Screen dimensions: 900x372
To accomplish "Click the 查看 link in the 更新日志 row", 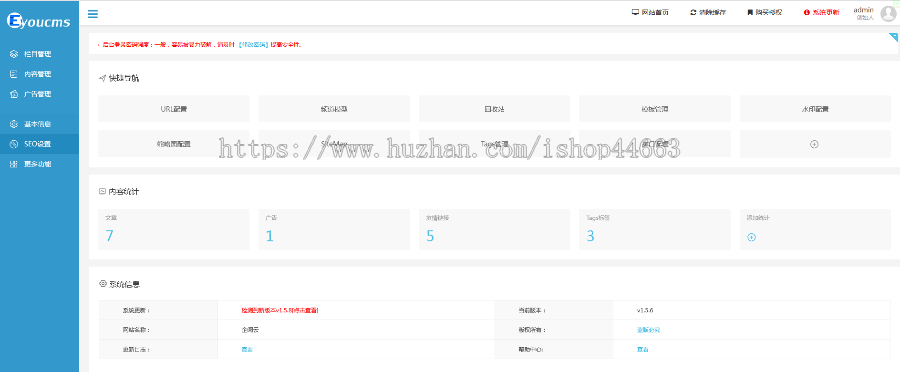I will 247,349.
